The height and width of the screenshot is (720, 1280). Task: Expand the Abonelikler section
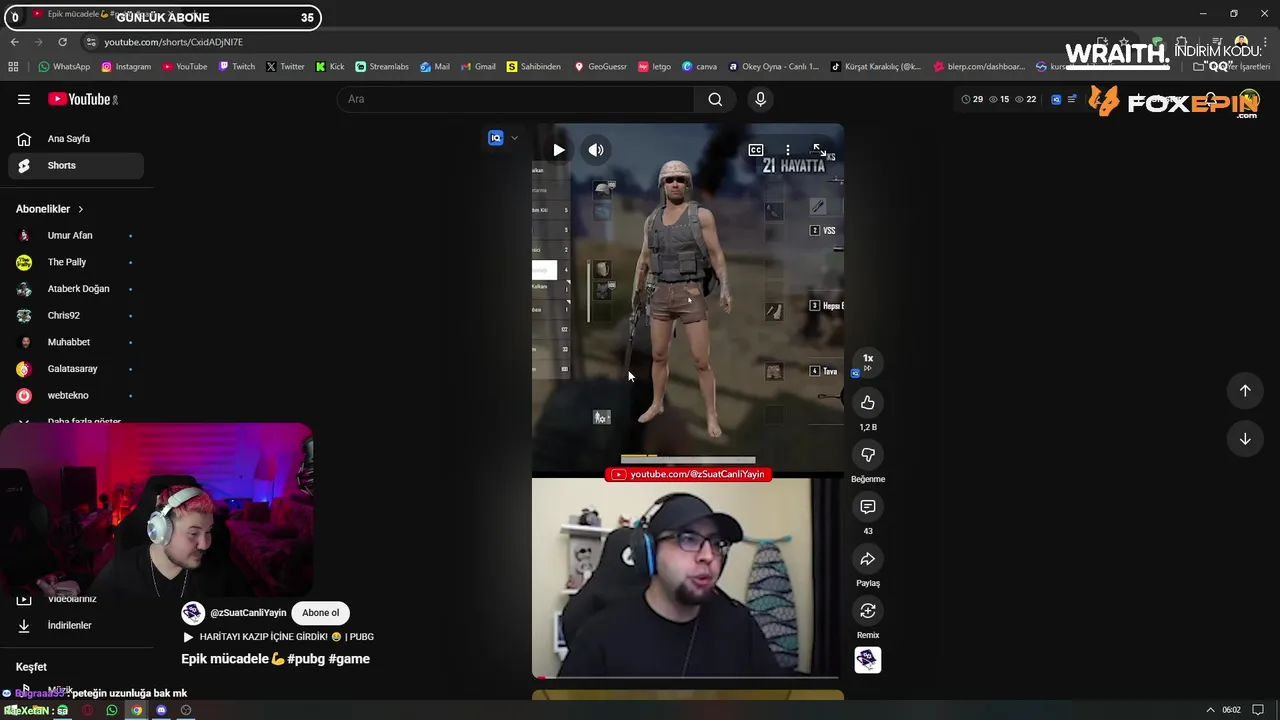(x=50, y=209)
